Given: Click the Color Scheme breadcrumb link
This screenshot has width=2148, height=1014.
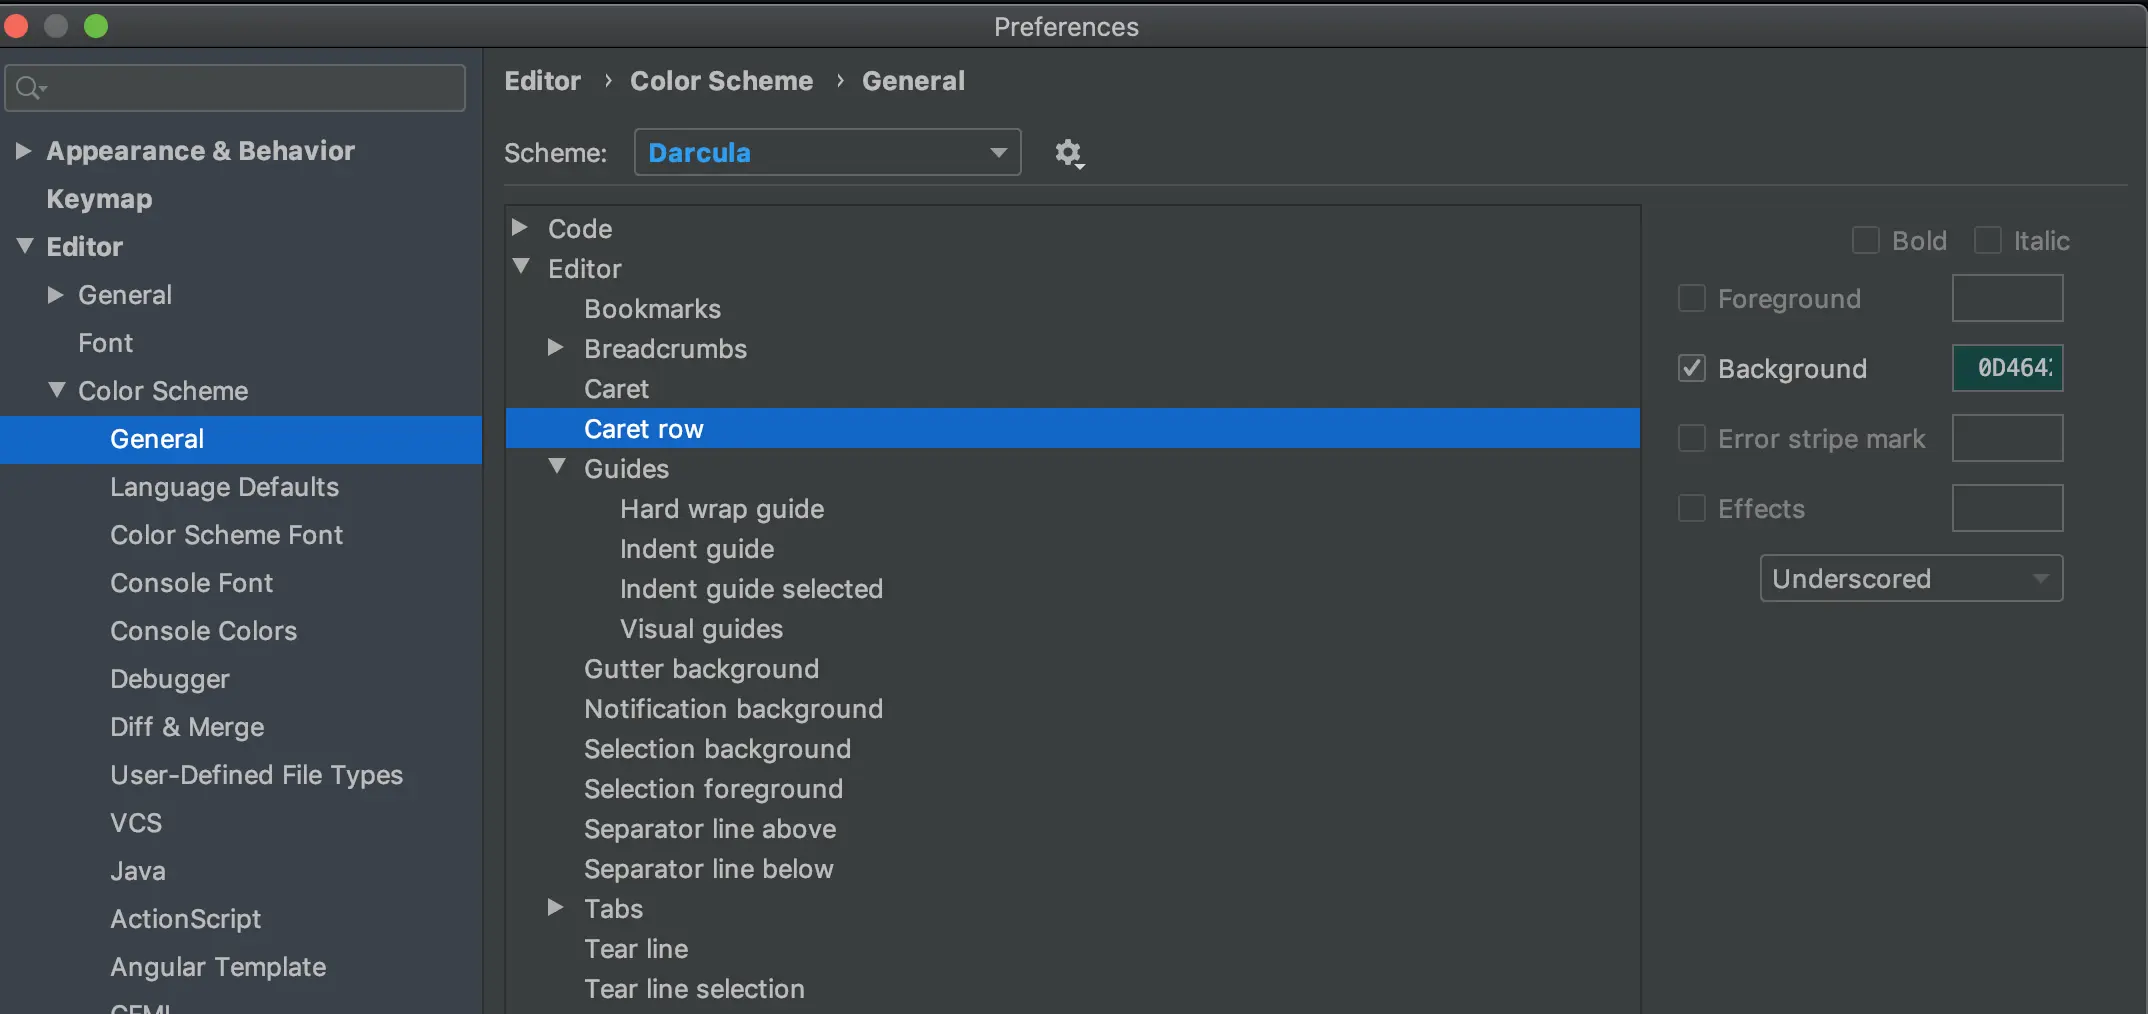Looking at the screenshot, I should pyautogui.click(x=721, y=81).
